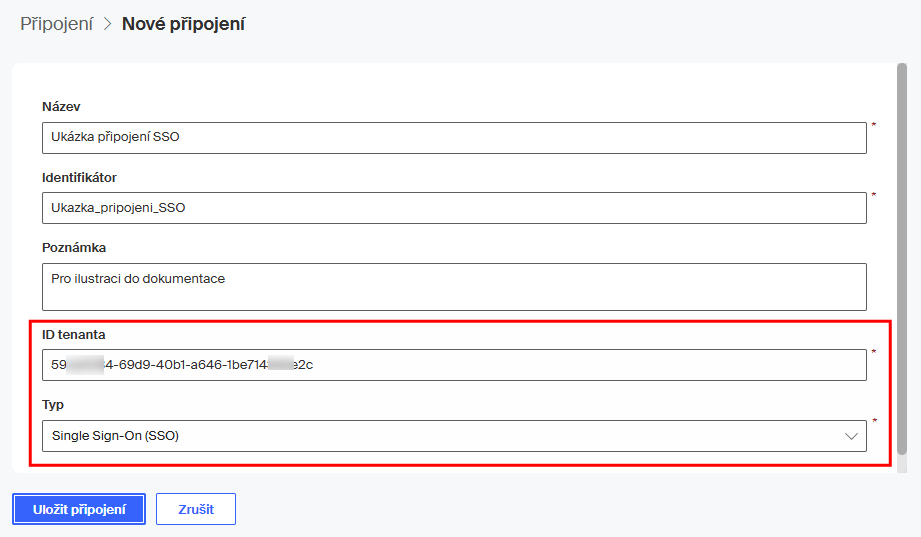Click the ID tenanta input field
921x537 pixels.
click(x=454, y=365)
